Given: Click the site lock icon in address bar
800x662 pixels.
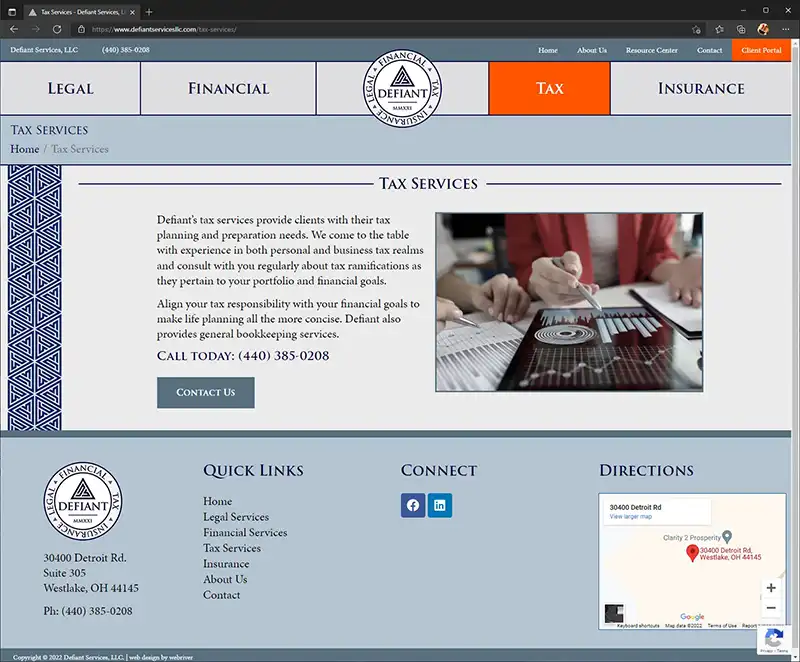Looking at the screenshot, I should tap(81, 29).
